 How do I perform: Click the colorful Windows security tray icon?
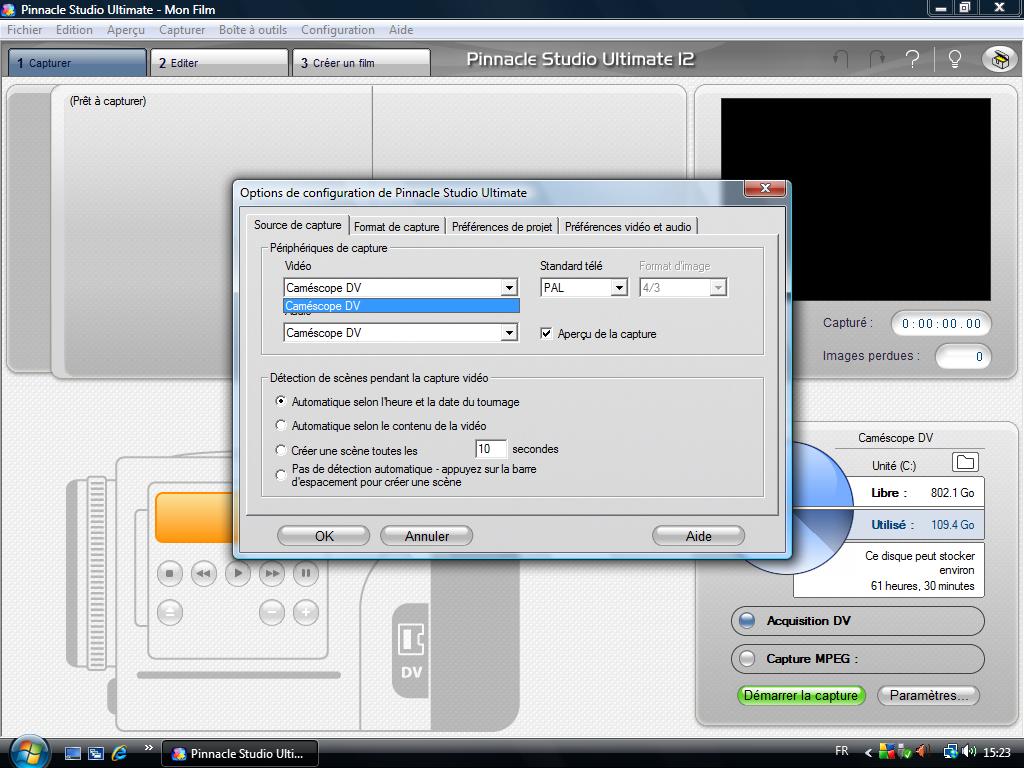tap(886, 752)
